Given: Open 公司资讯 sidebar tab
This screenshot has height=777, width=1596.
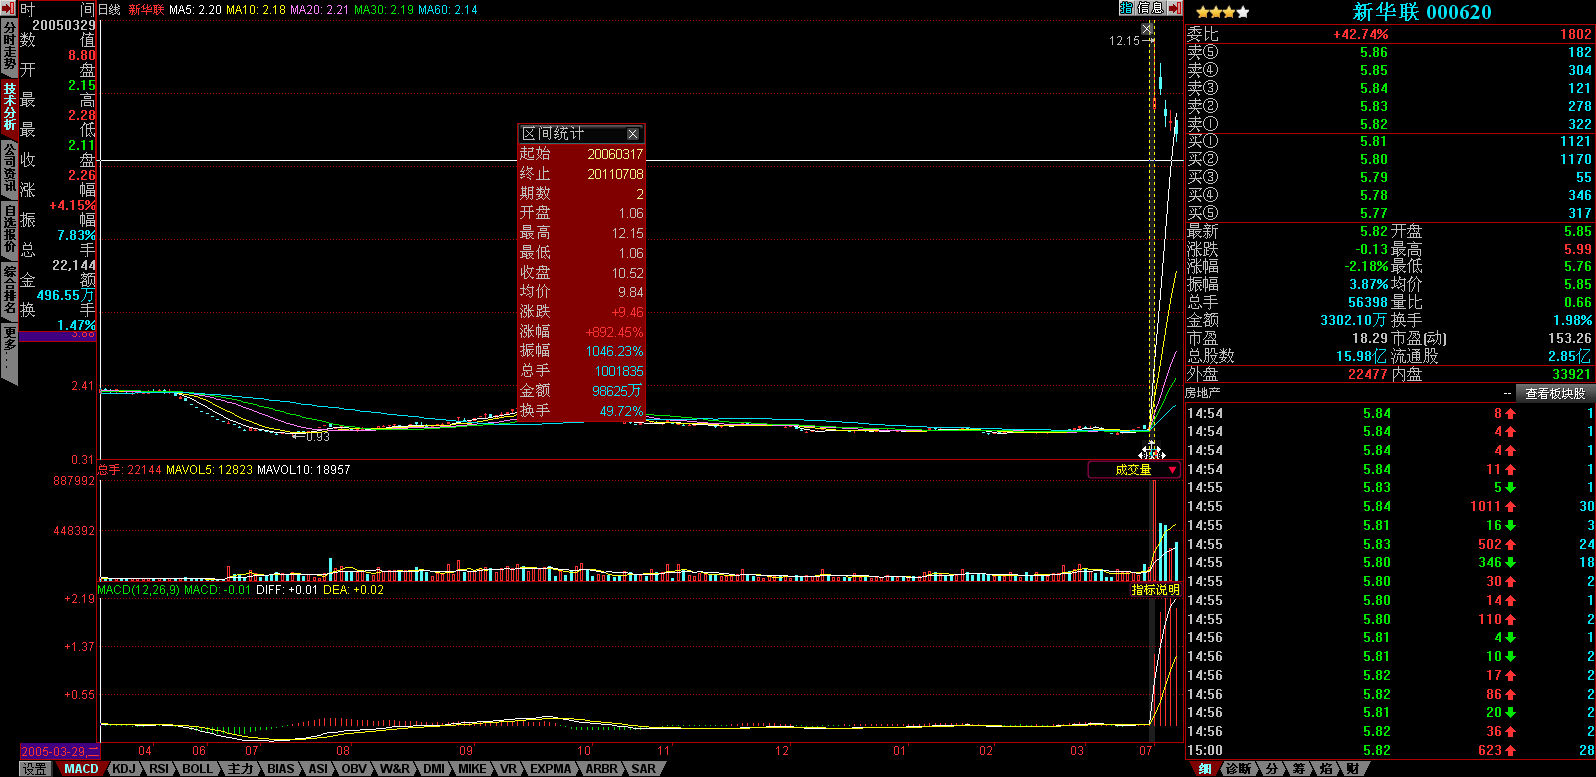Looking at the screenshot, I should click(x=9, y=167).
